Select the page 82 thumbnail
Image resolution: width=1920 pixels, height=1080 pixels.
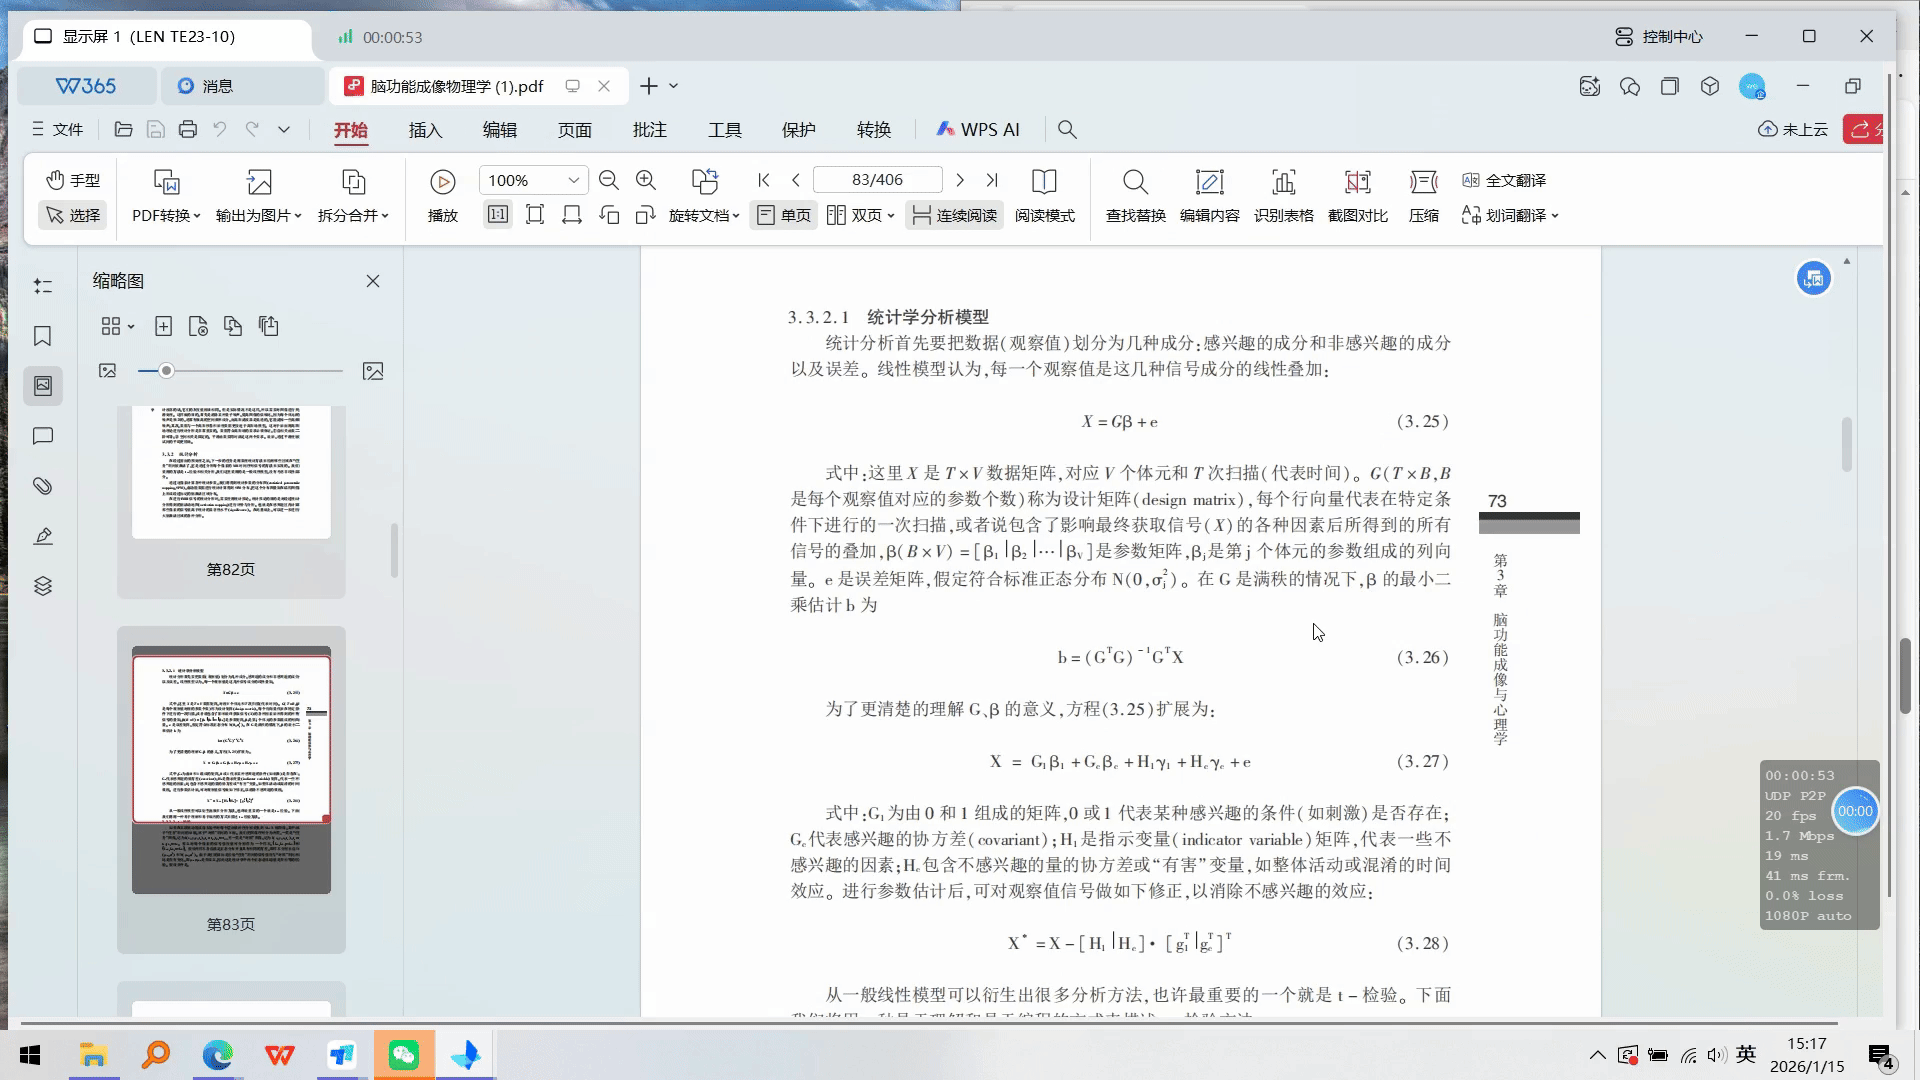point(231,472)
